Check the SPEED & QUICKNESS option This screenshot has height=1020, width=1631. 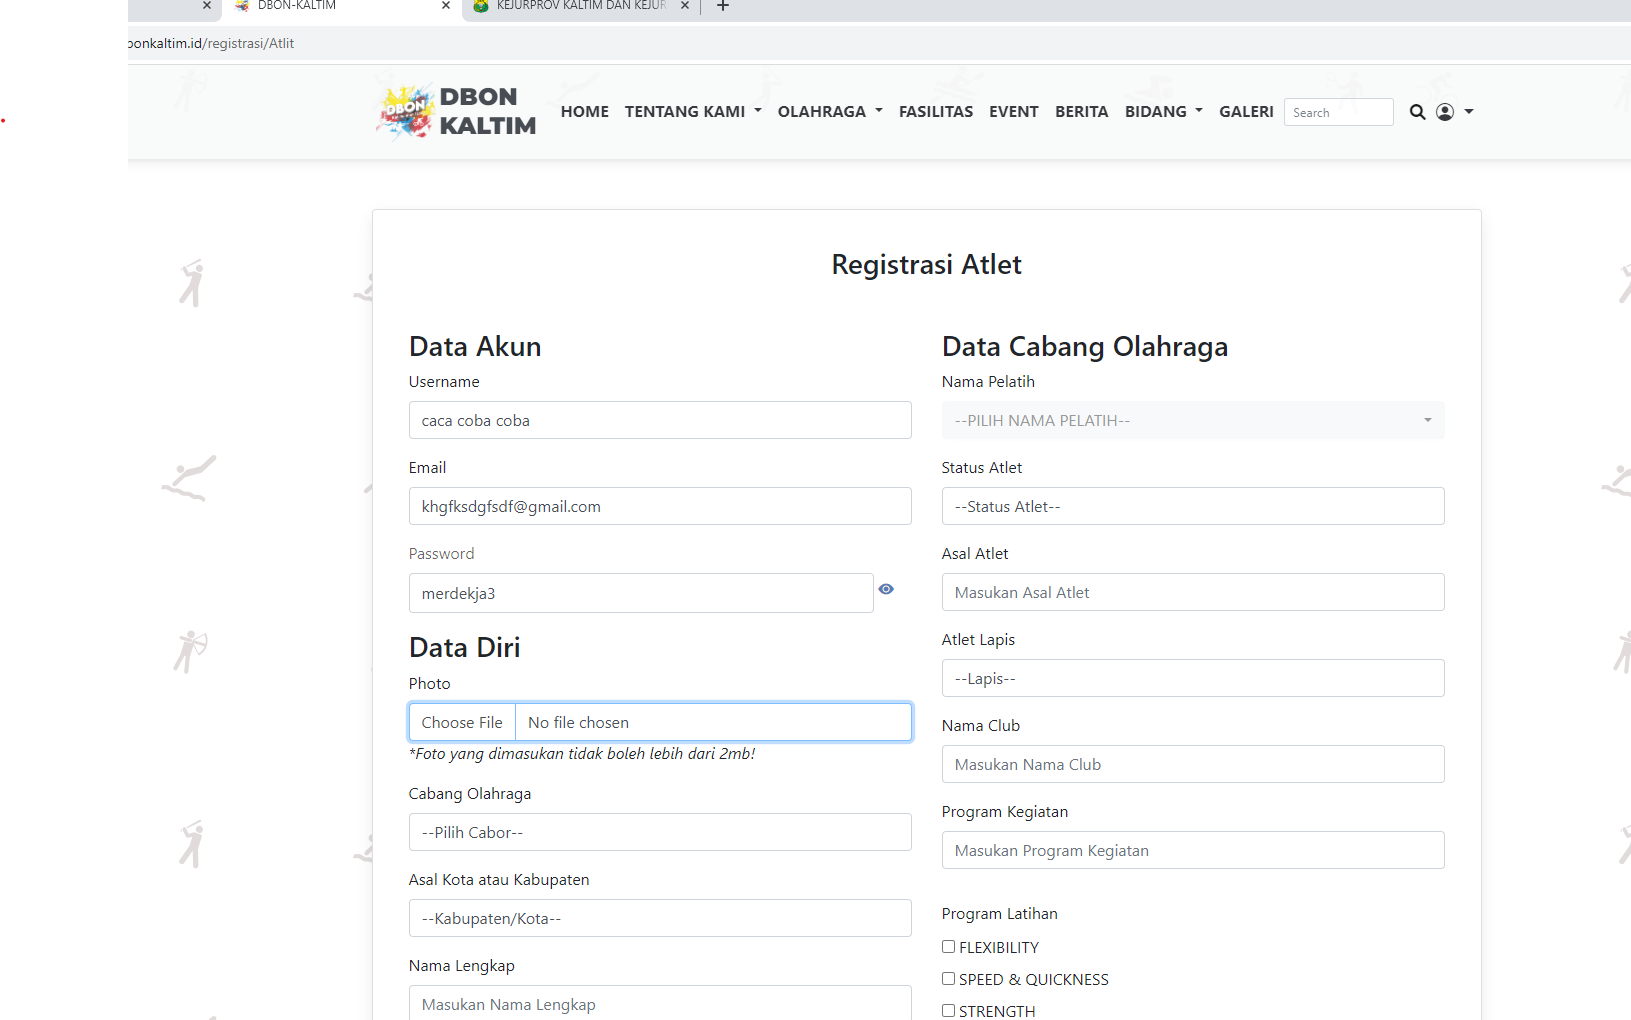pos(948,979)
